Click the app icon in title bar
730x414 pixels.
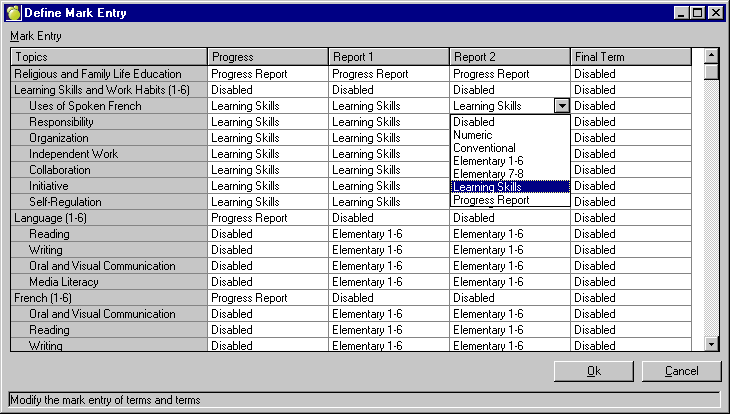tap(13, 12)
